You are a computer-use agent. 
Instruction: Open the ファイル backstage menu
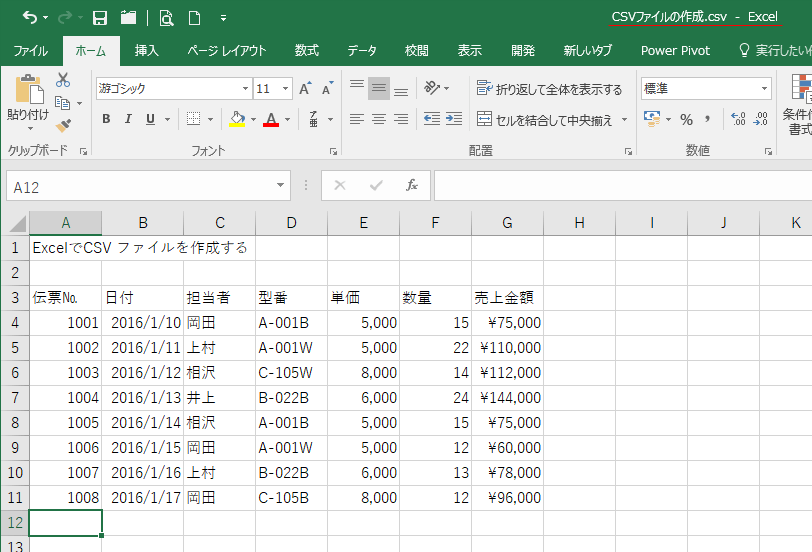(x=30, y=50)
